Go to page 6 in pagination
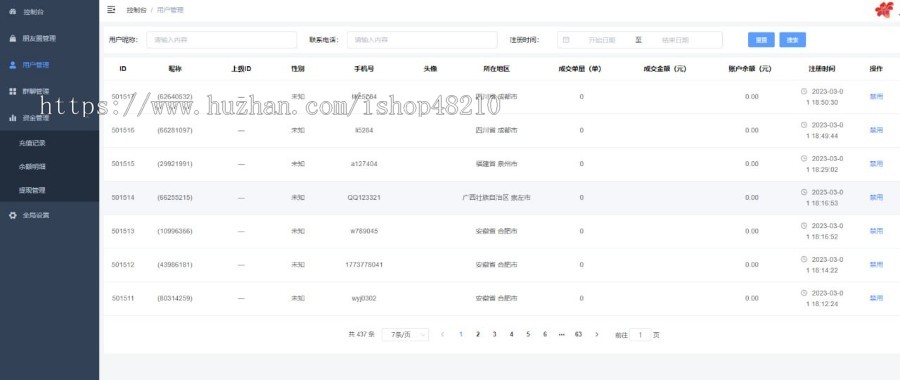Viewport: 900px width, 380px height. 545,334
